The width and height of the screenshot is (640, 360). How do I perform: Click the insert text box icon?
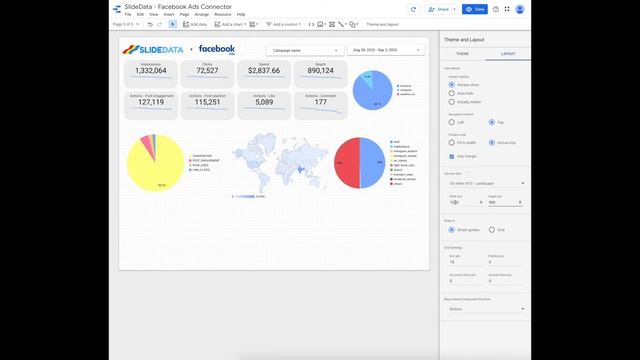coord(332,24)
